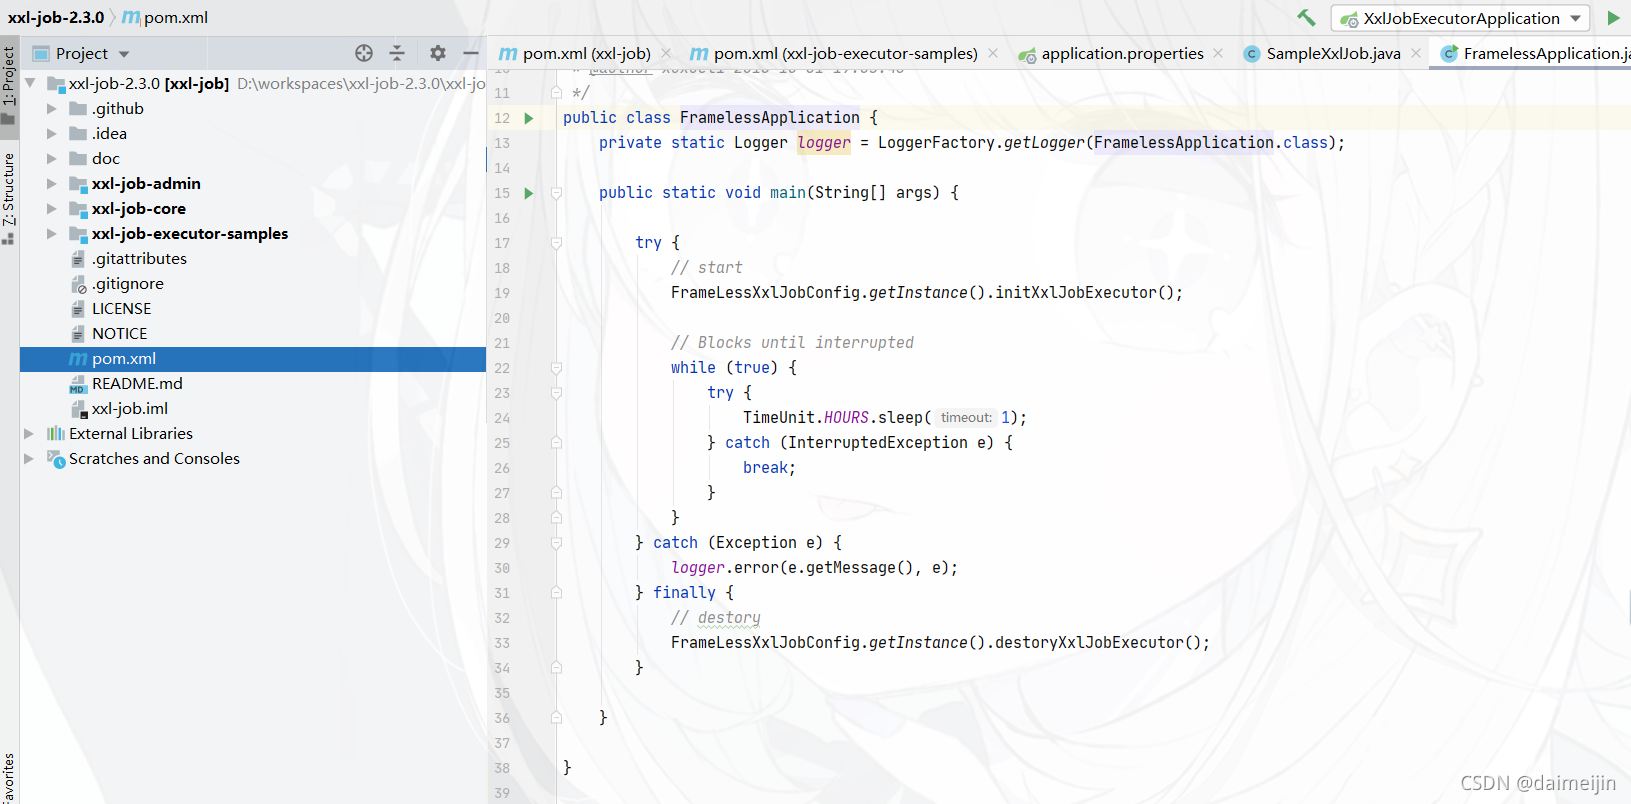
Task: Click pom.xml breadcrumb in navigation bar
Action: (165, 17)
